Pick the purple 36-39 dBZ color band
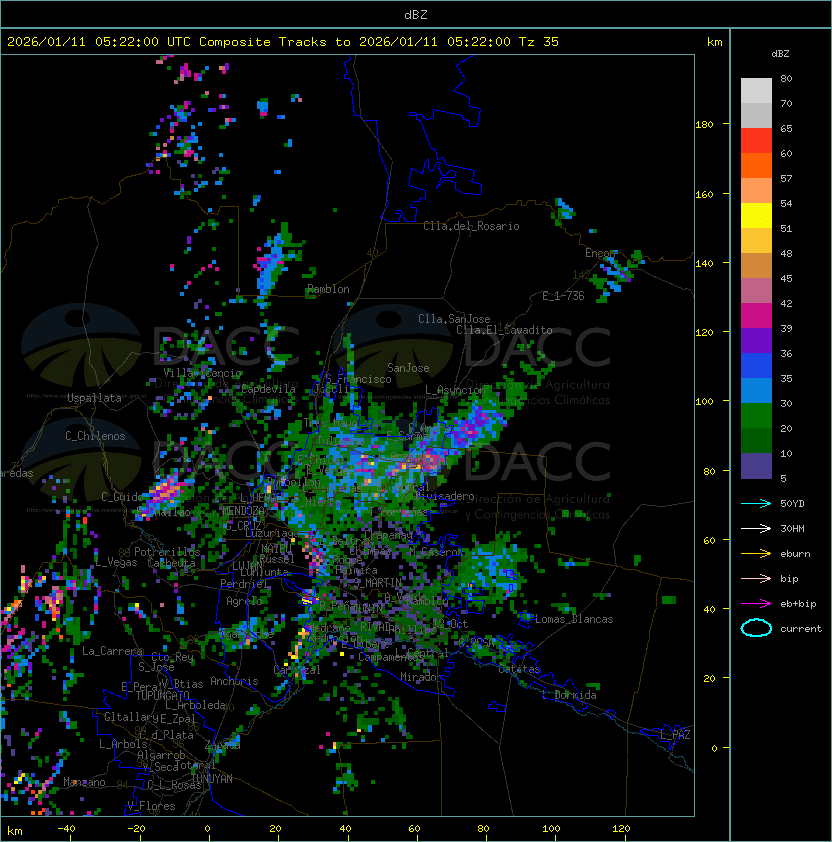The height and width of the screenshot is (842, 832). point(756,341)
